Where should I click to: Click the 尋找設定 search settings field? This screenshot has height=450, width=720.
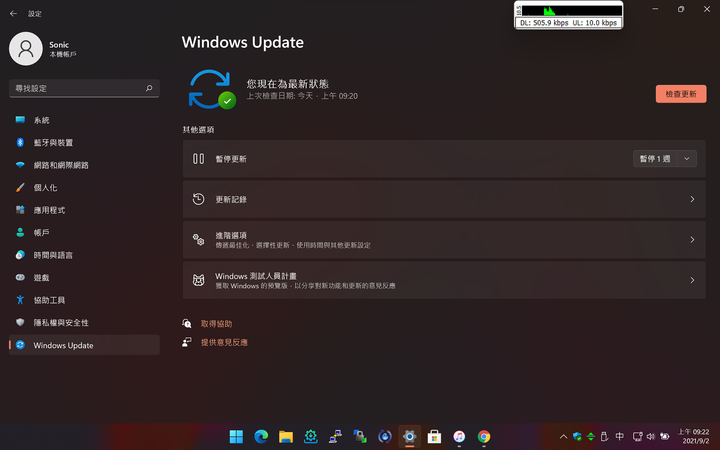pyautogui.click(x=84, y=88)
